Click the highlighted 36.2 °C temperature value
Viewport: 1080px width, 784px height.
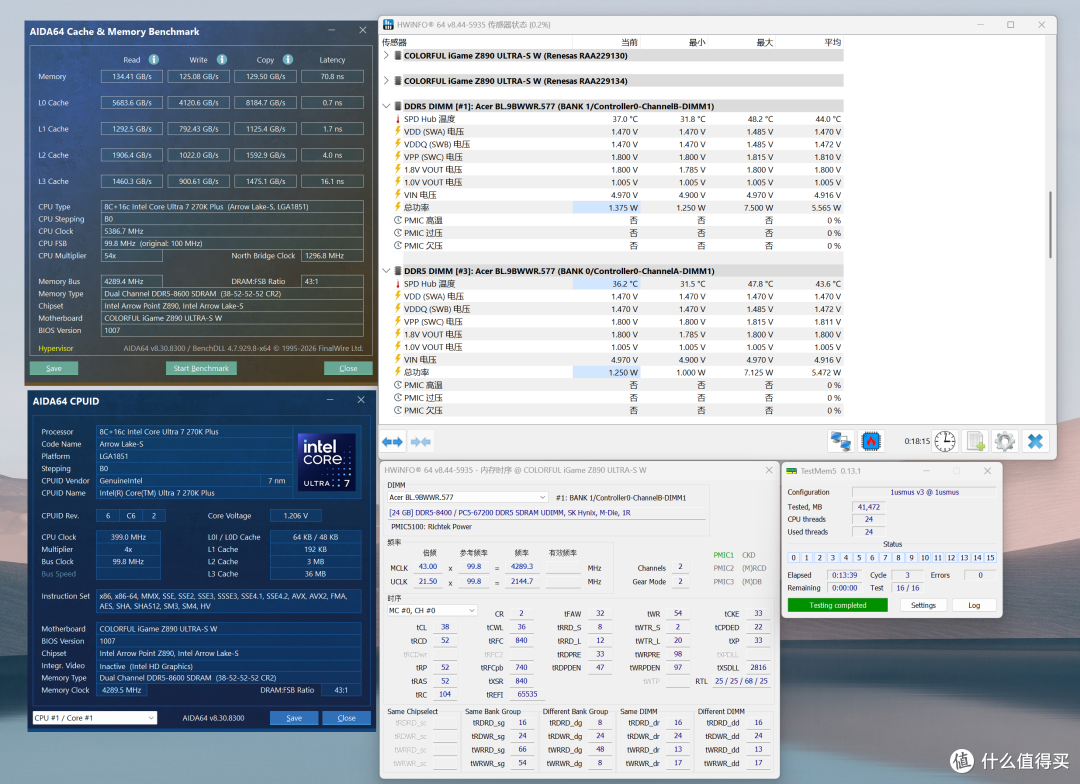point(606,284)
